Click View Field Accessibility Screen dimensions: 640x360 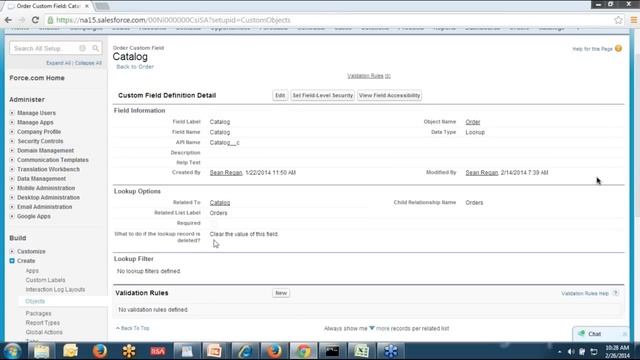click(x=389, y=96)
